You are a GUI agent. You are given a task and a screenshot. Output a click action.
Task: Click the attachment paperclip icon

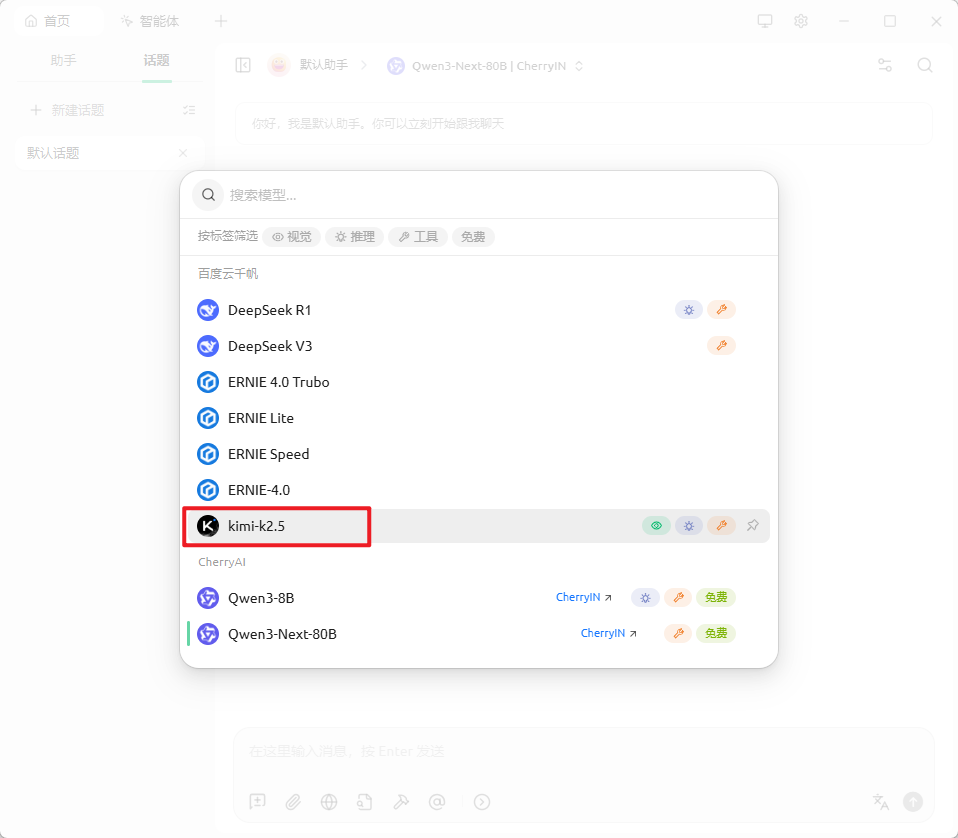click(293, 801)
